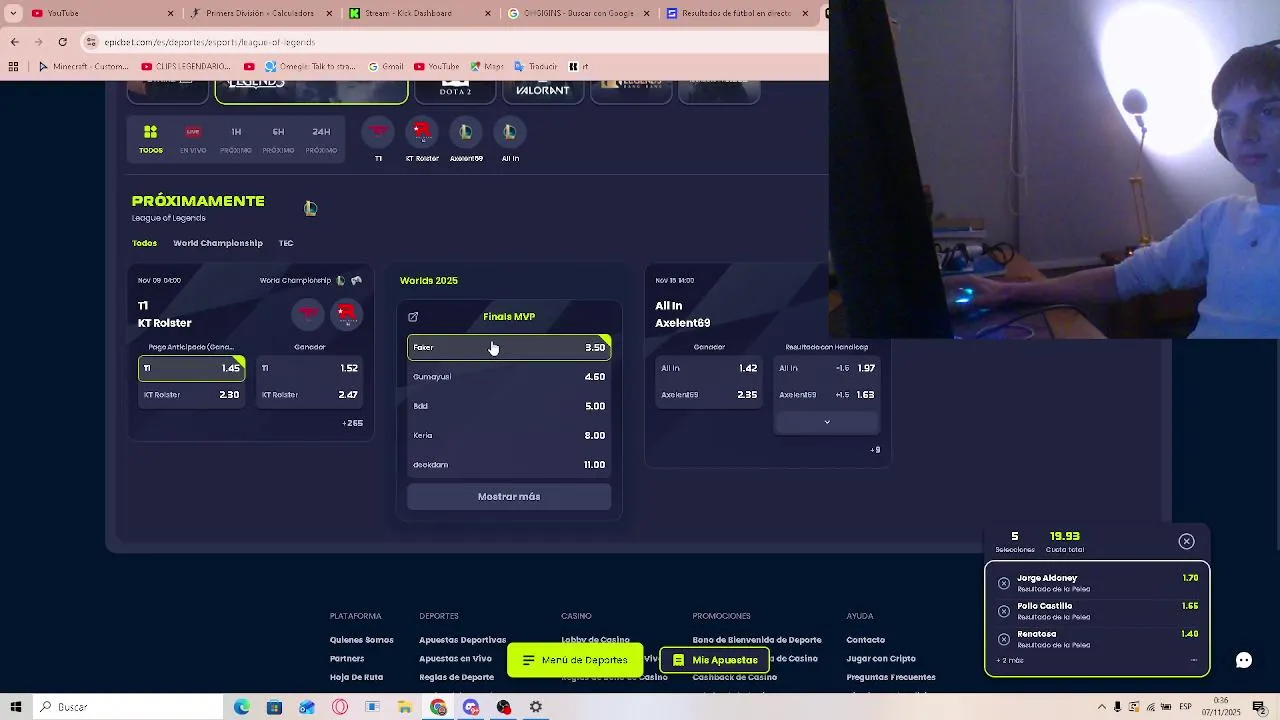Deselect T1 1.45 Pago Anticipado odd
Screen dimensions: 1280x720
(191, 368)
